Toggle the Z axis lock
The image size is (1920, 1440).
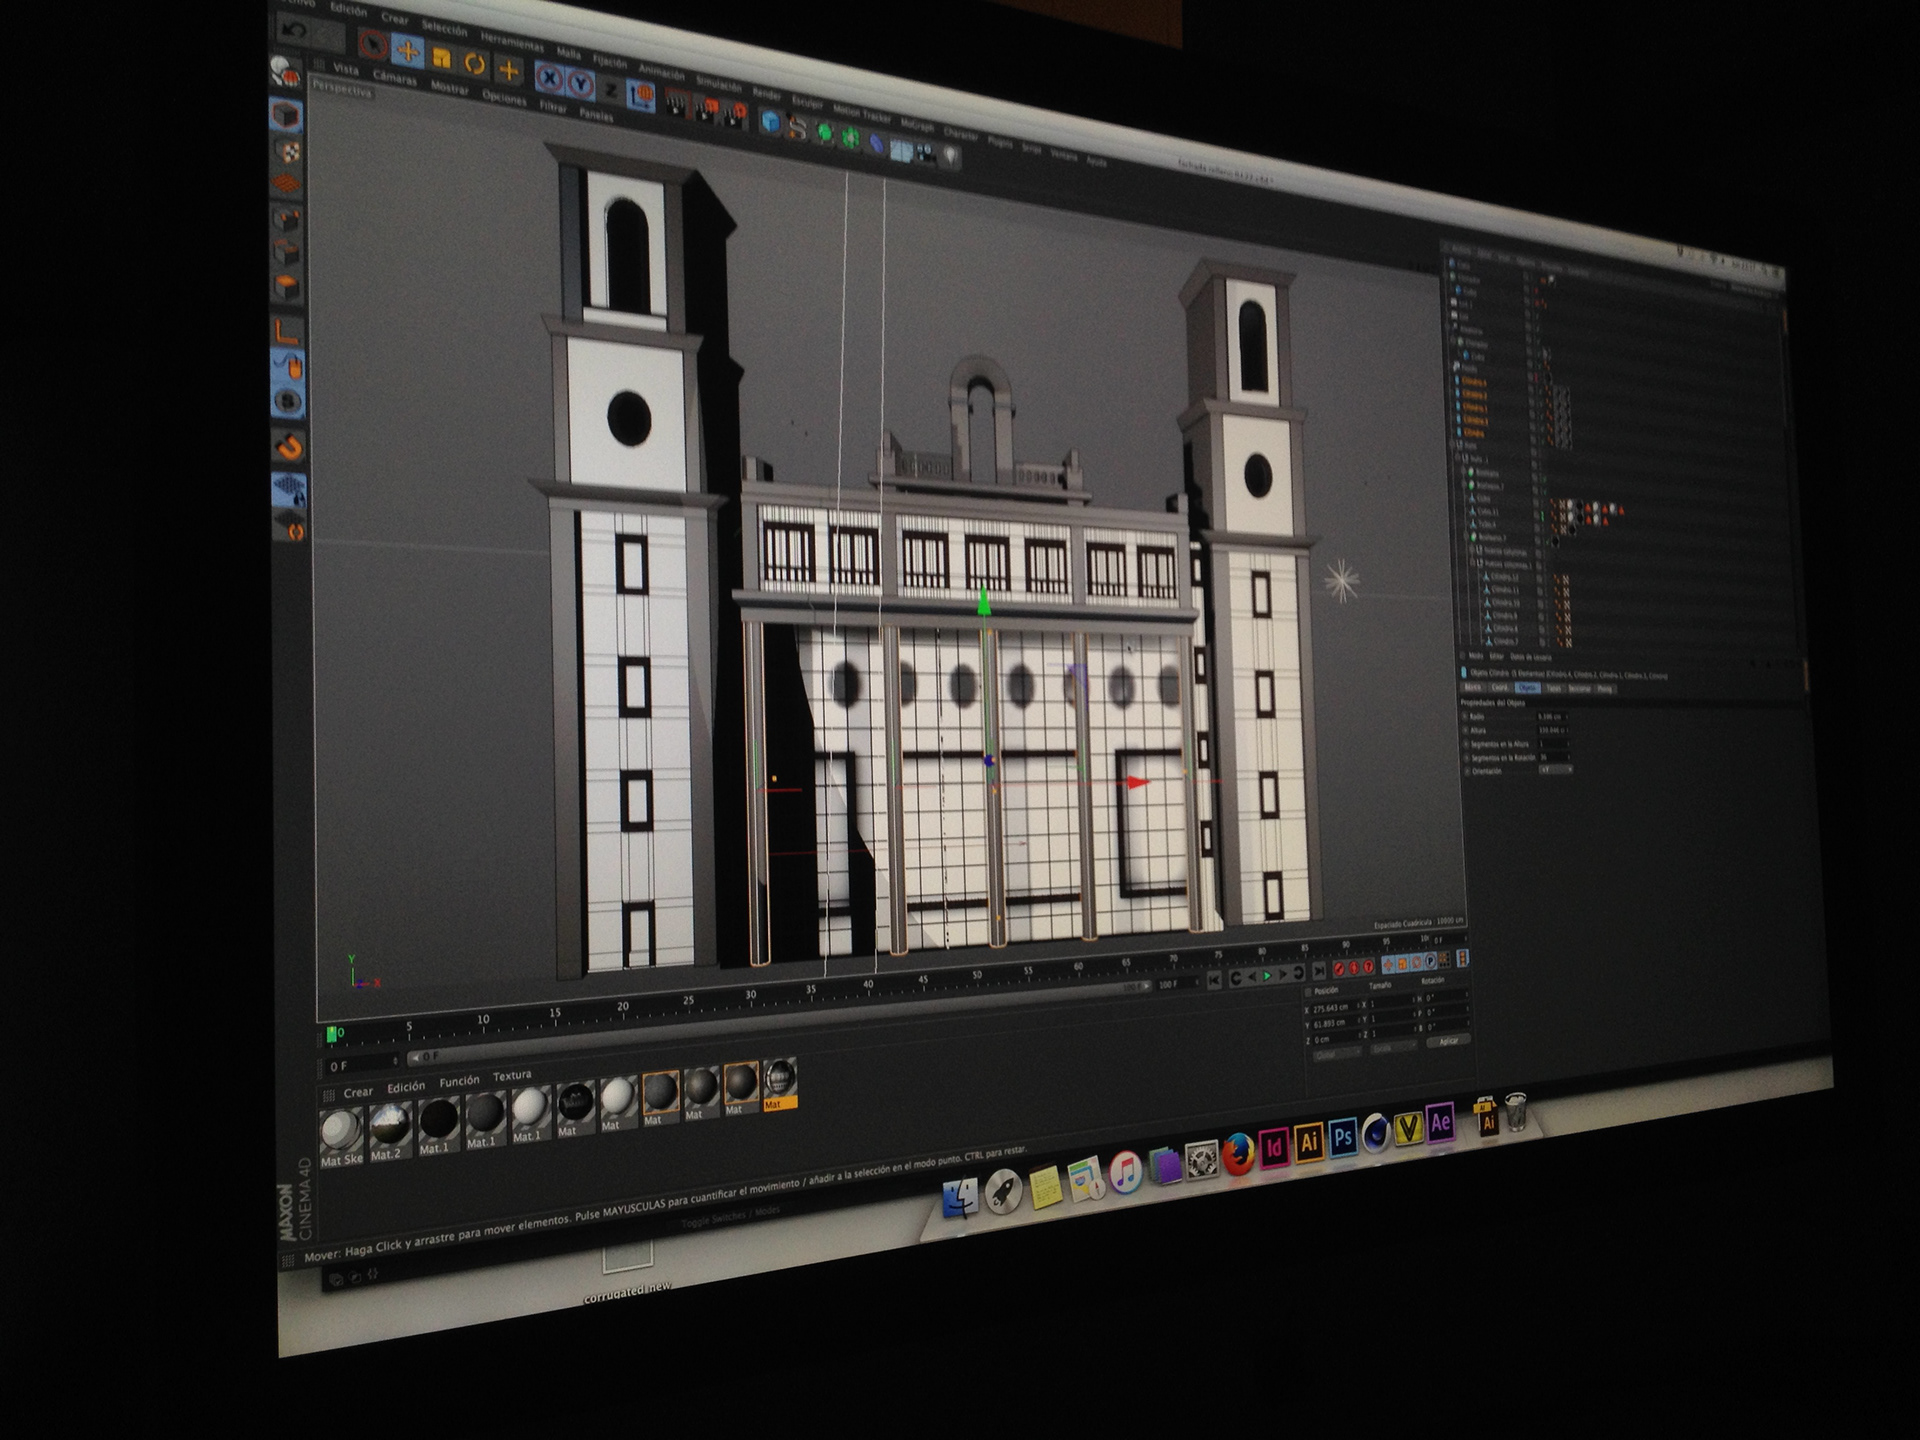(x=610, y=90)
